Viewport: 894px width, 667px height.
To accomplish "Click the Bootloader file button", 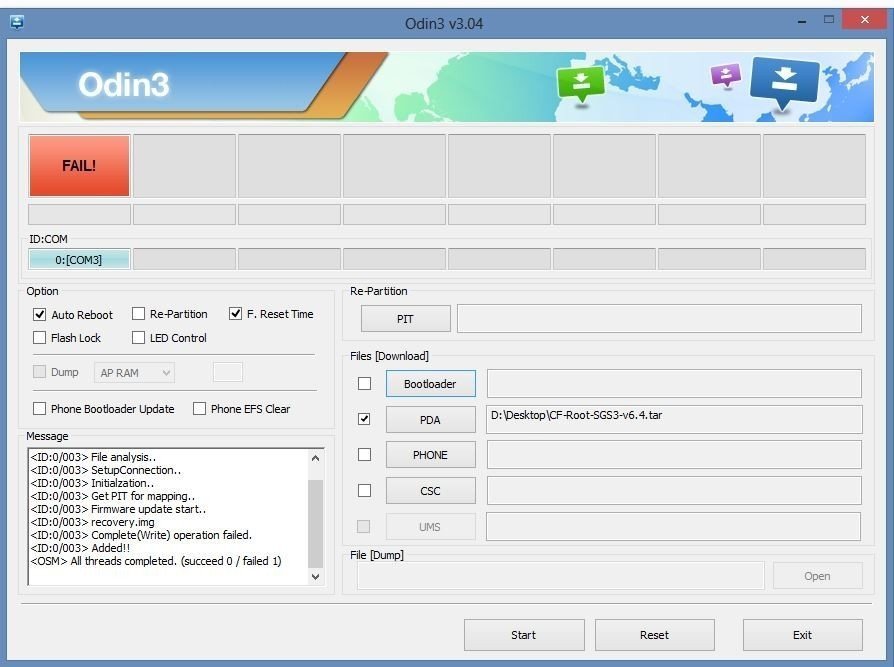I will tap(430, 384).
